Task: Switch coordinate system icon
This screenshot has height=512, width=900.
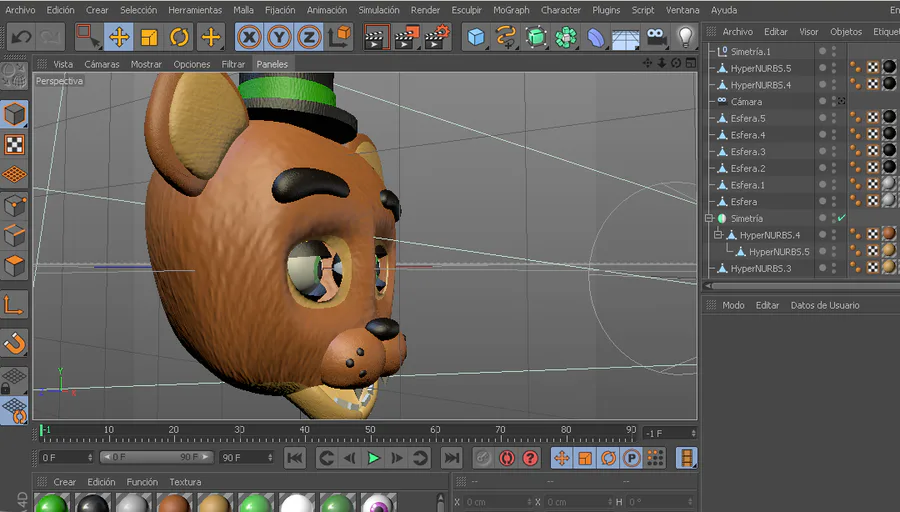Action: (340, 37)
